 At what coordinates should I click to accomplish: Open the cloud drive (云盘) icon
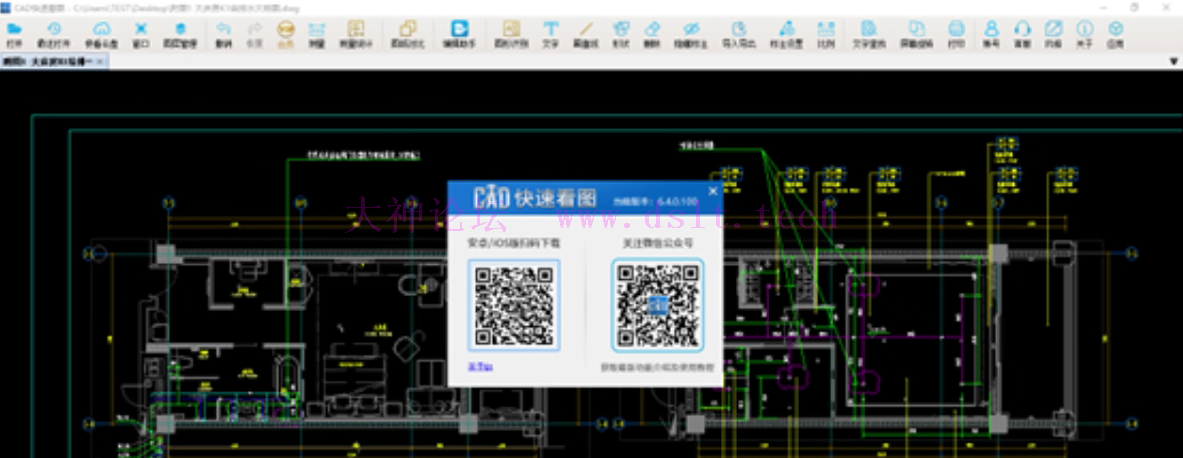pyautogui.click(x=101, y=34)
